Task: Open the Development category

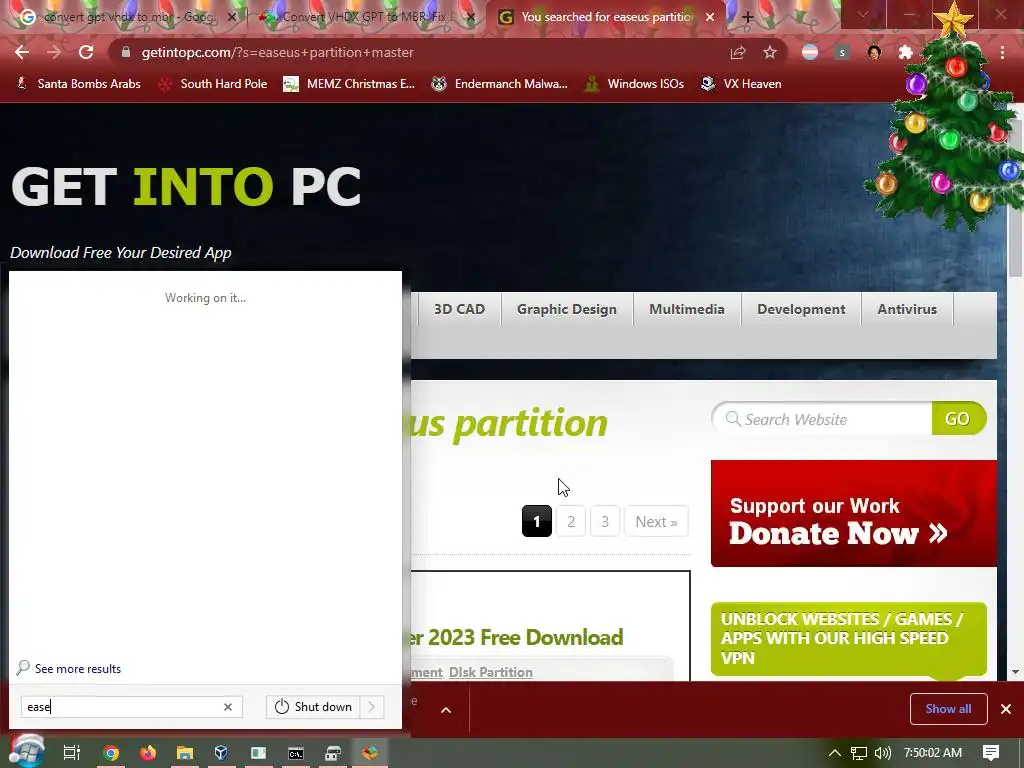Action: (801, 309)
